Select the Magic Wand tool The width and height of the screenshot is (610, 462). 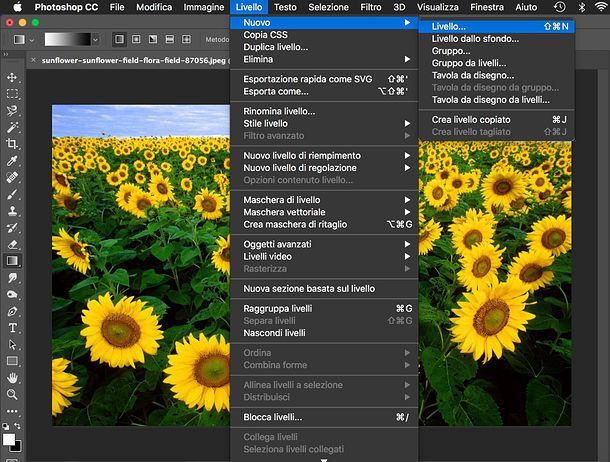pyautogui.click(x=12, y=127)
